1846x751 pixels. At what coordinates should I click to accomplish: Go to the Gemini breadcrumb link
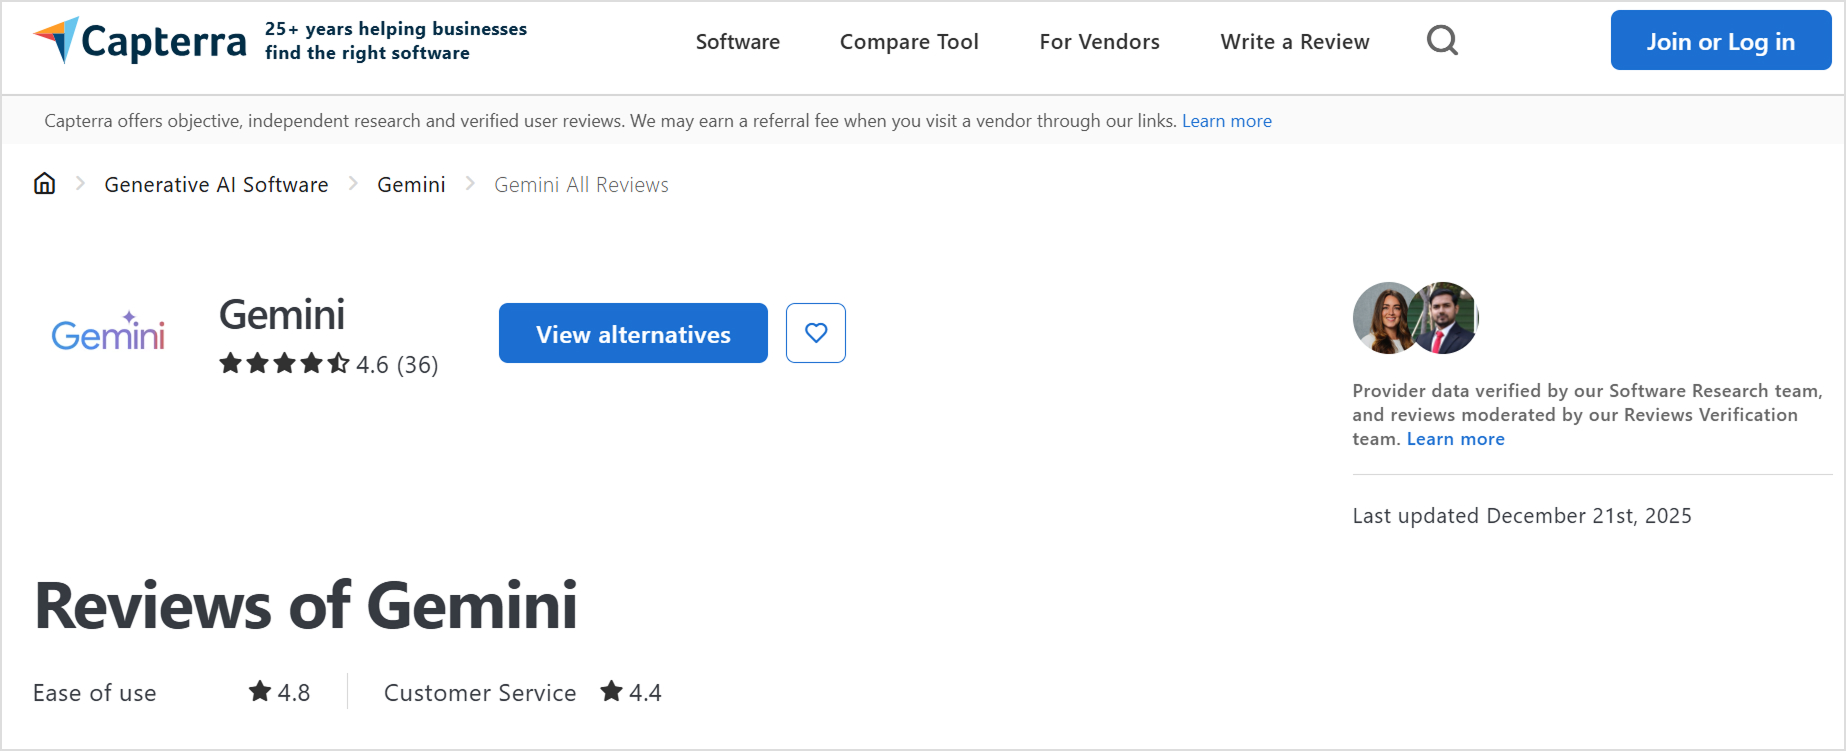[411, 185]
